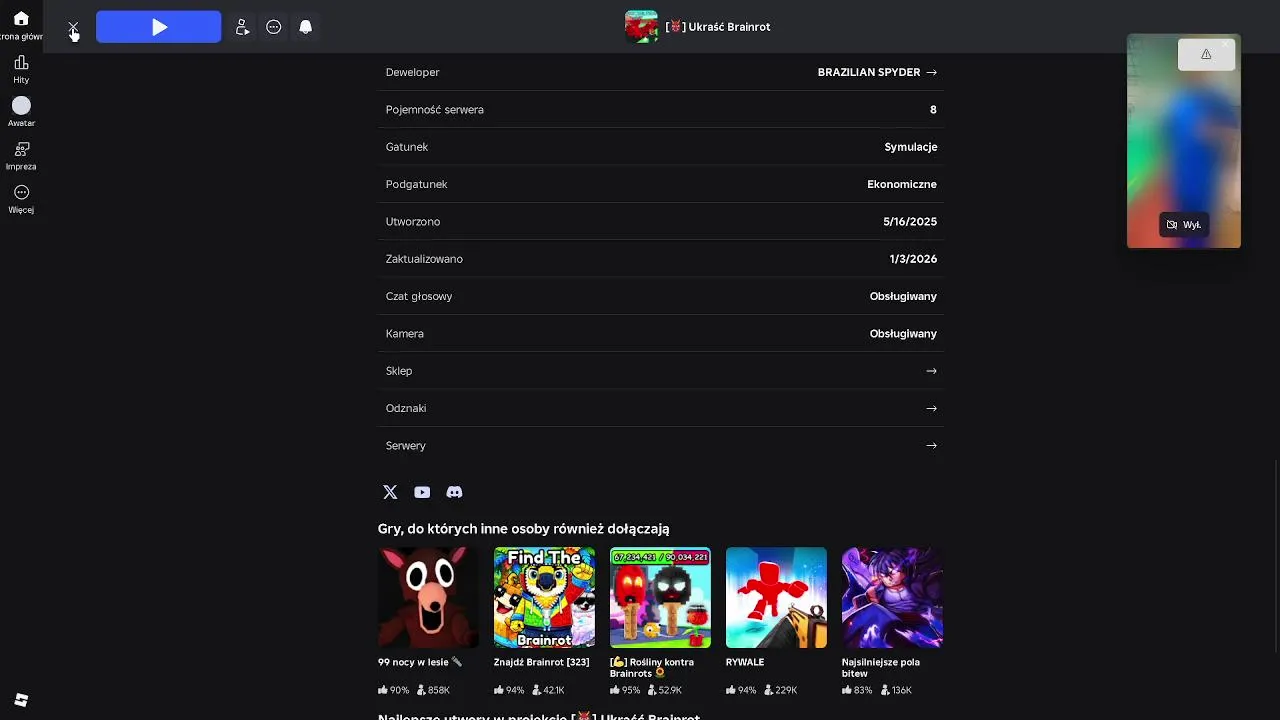Open the Serwery row arrow
The height and width of the screenshot is (720, 1280).
coord(931,446)
